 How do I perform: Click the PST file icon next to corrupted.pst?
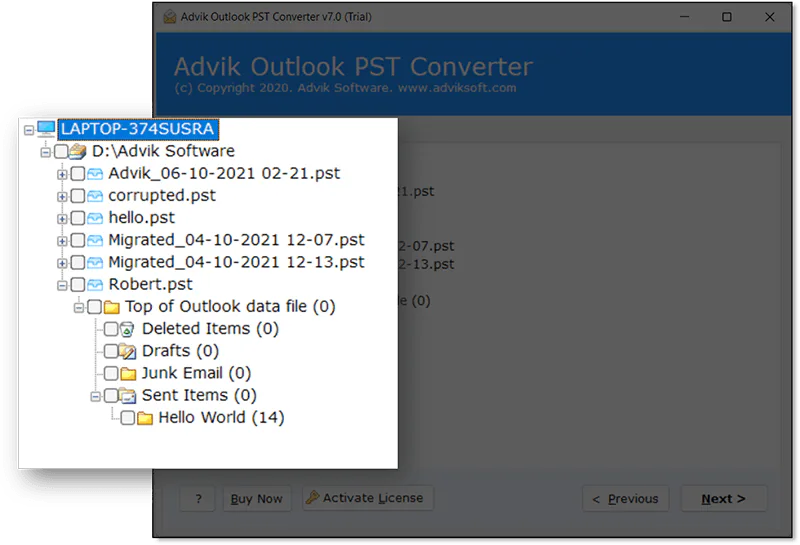click(95, 196)
